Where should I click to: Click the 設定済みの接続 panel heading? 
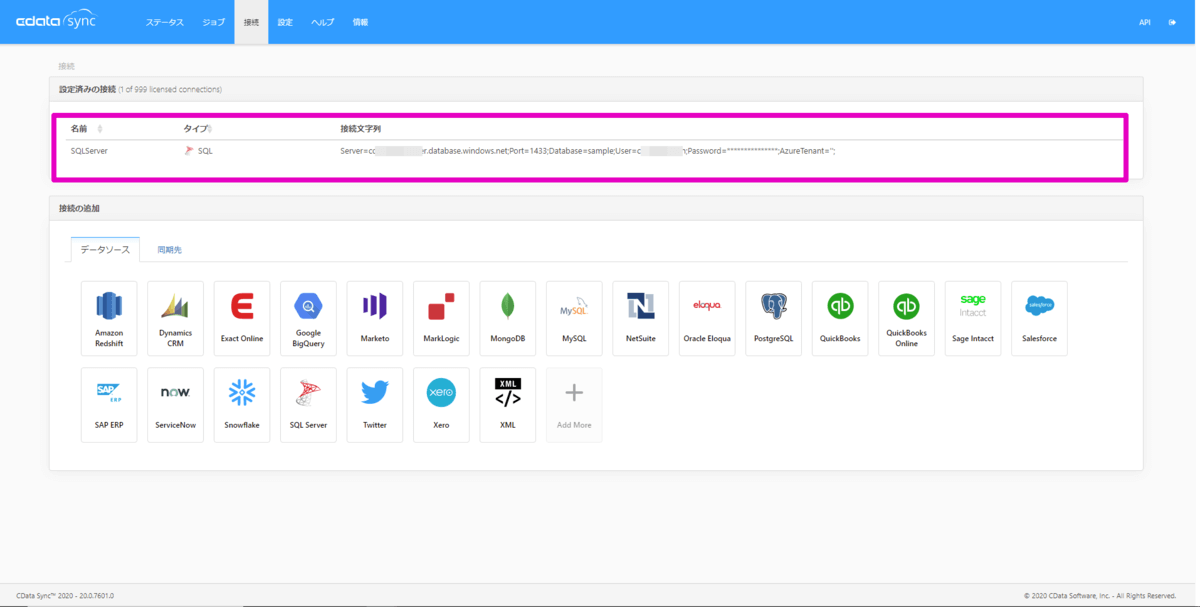[x=87, y=89]
